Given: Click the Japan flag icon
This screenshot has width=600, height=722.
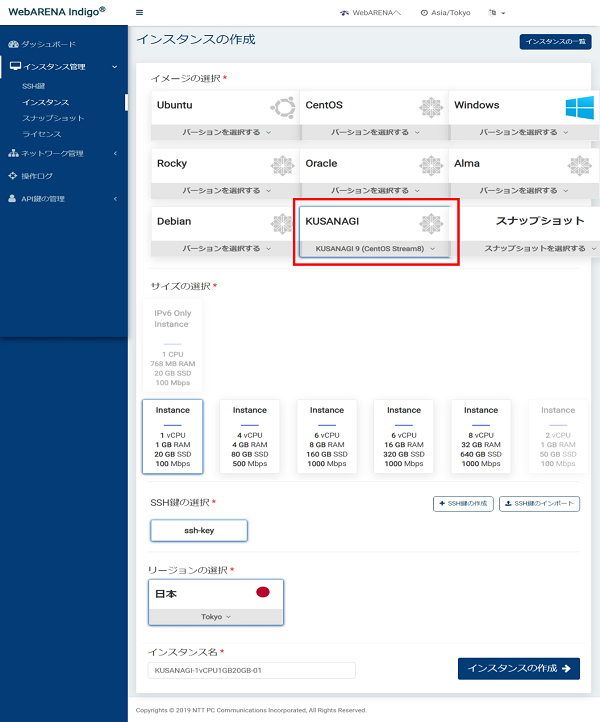Looking at the screenshot, I should click(263, 592).
